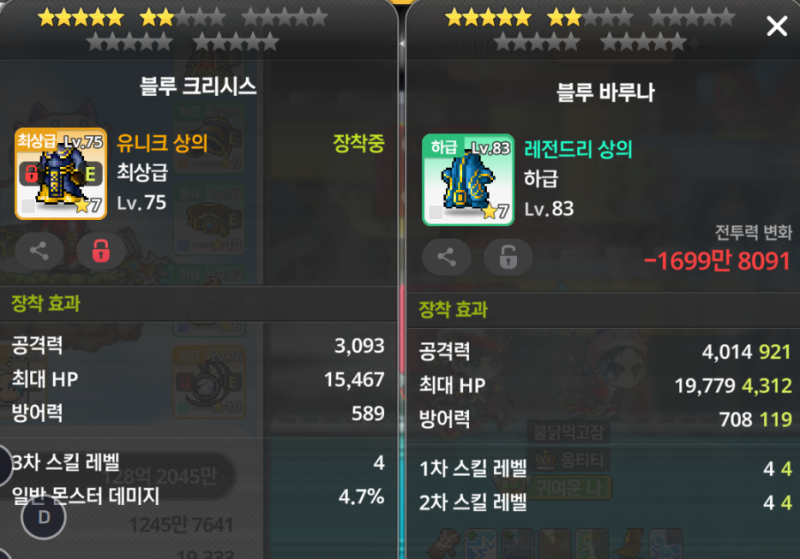
Task: Tap the gold star rating on 블루 바루나
Action: pos(590,30)
